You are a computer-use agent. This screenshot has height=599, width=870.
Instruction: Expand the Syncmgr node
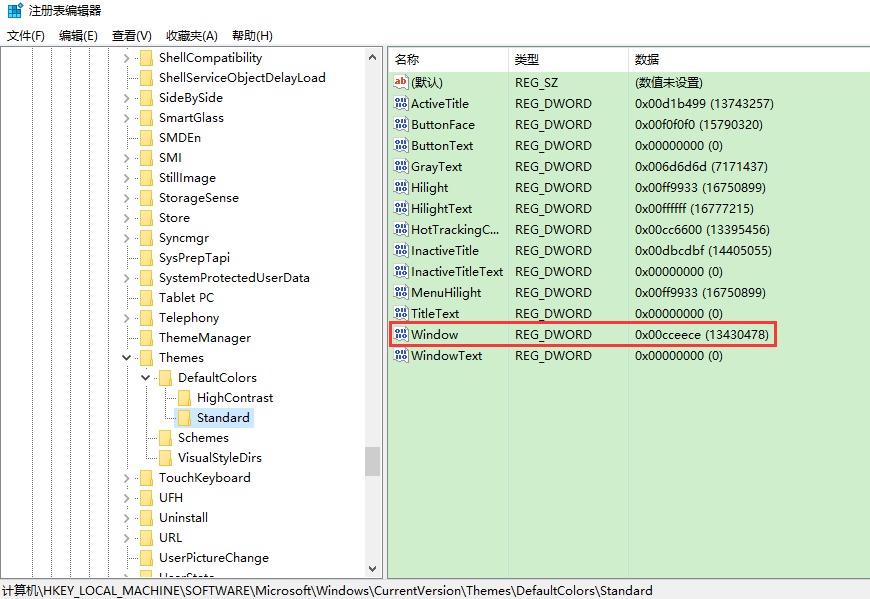point(127,238)
